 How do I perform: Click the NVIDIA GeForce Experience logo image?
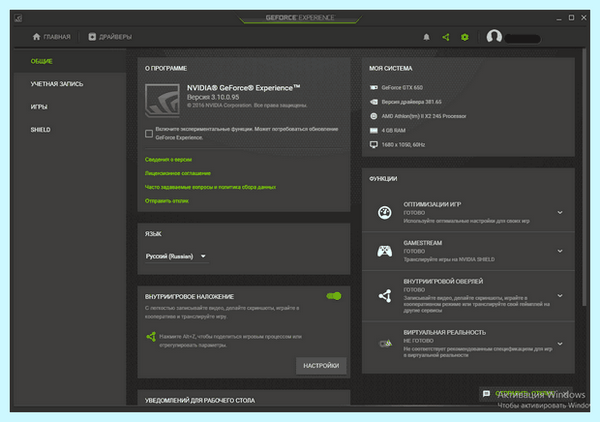162,100
